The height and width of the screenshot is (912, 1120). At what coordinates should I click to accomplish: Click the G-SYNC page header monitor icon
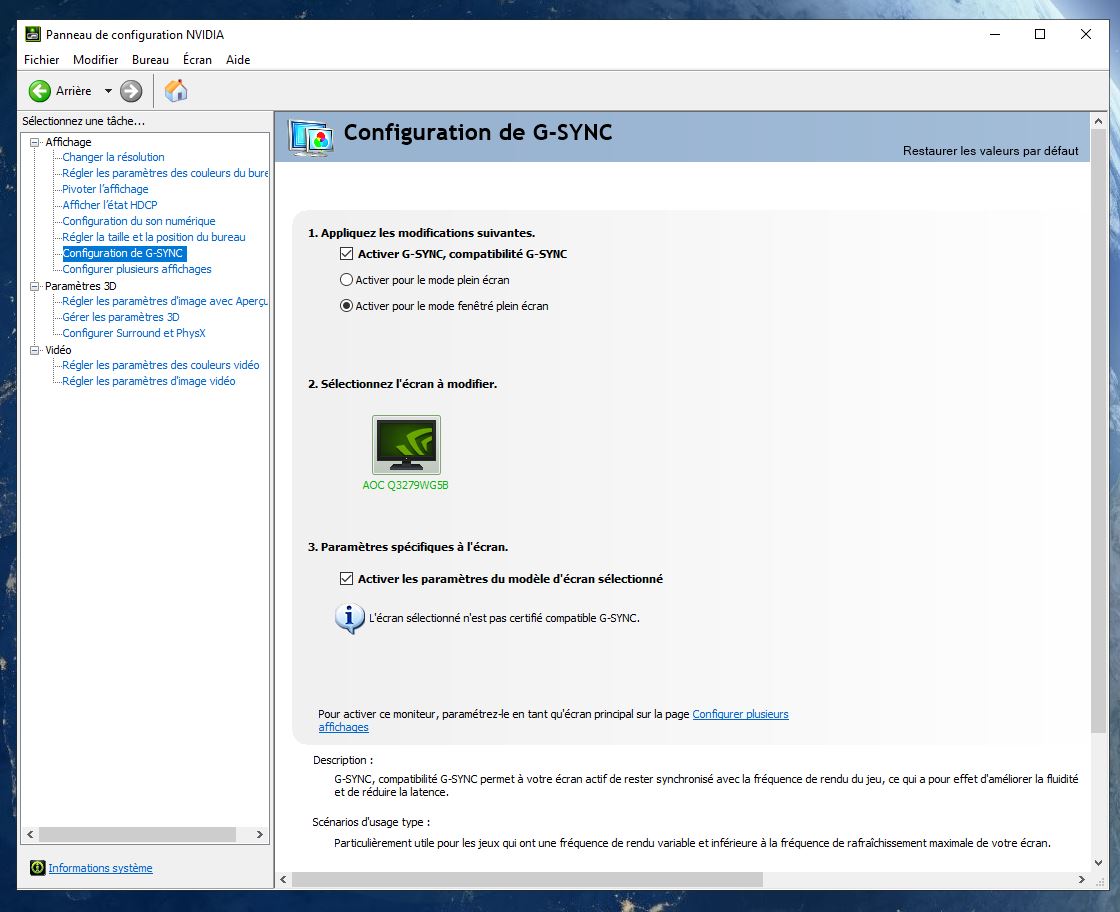pyautogui.click(x=310, y=138)
